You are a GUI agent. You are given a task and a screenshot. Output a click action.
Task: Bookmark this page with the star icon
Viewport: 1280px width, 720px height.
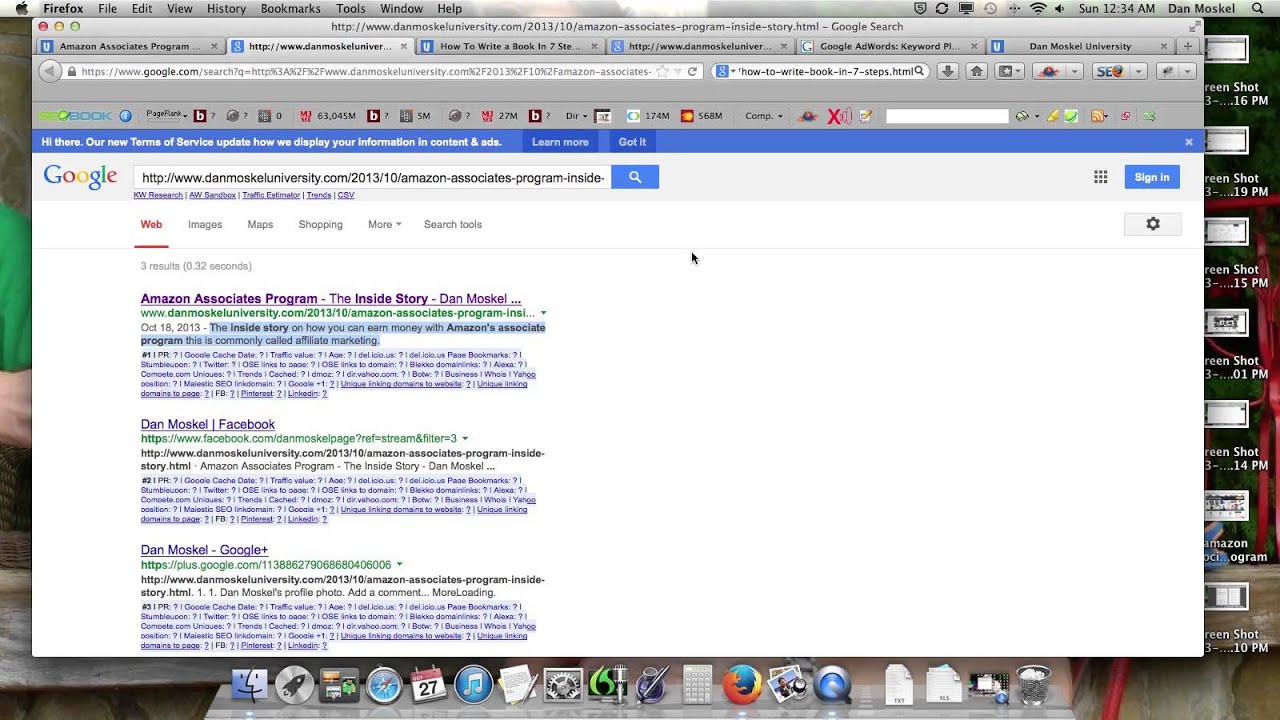[662, 72]
